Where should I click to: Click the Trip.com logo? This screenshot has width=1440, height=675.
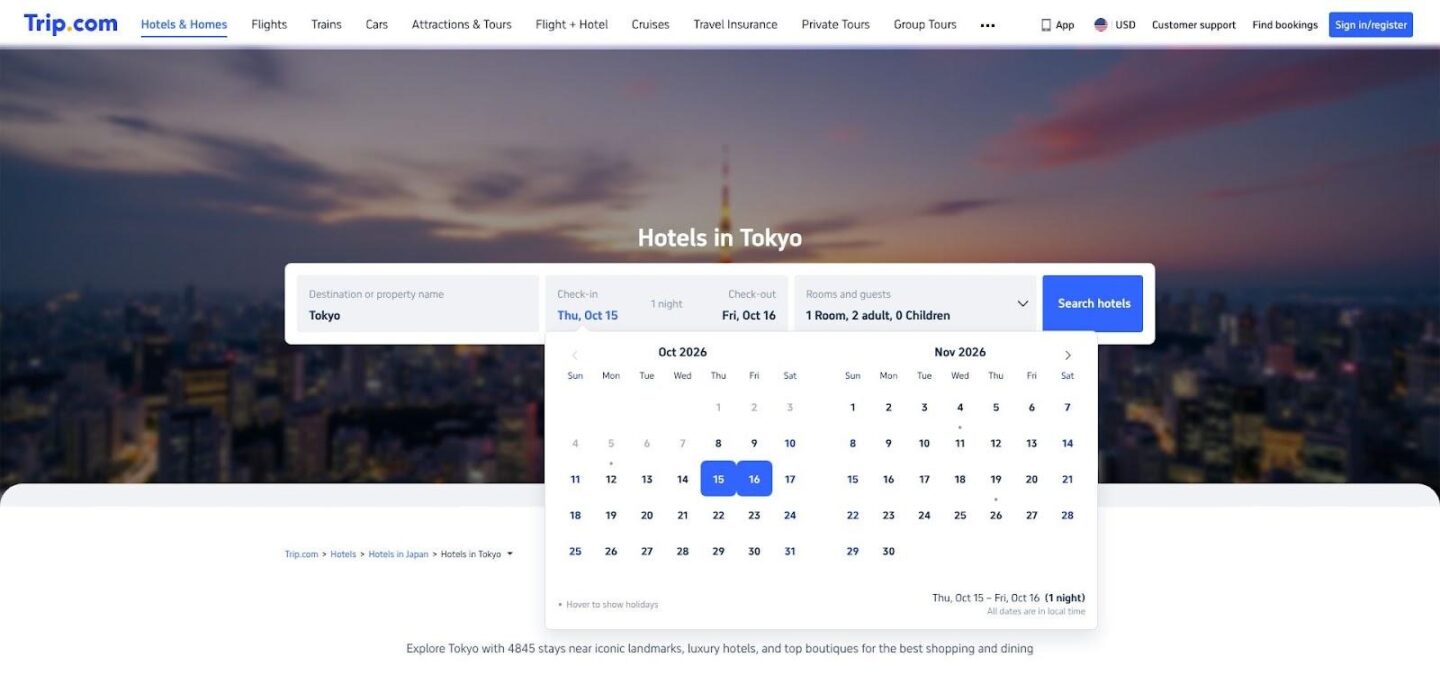pyautogui.click(x=70, y=24)
